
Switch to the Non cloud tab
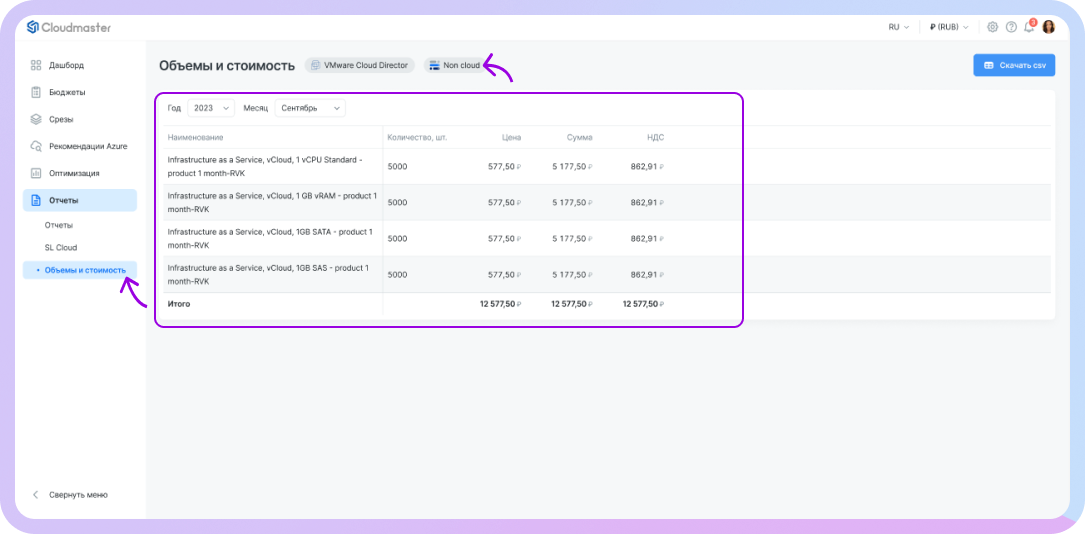[454, 65]
